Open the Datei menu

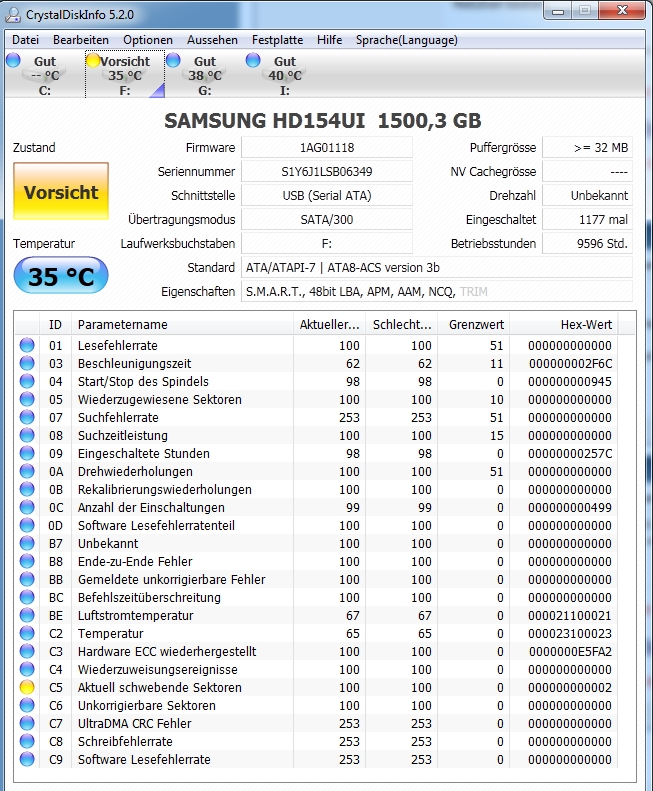[25, 40]
